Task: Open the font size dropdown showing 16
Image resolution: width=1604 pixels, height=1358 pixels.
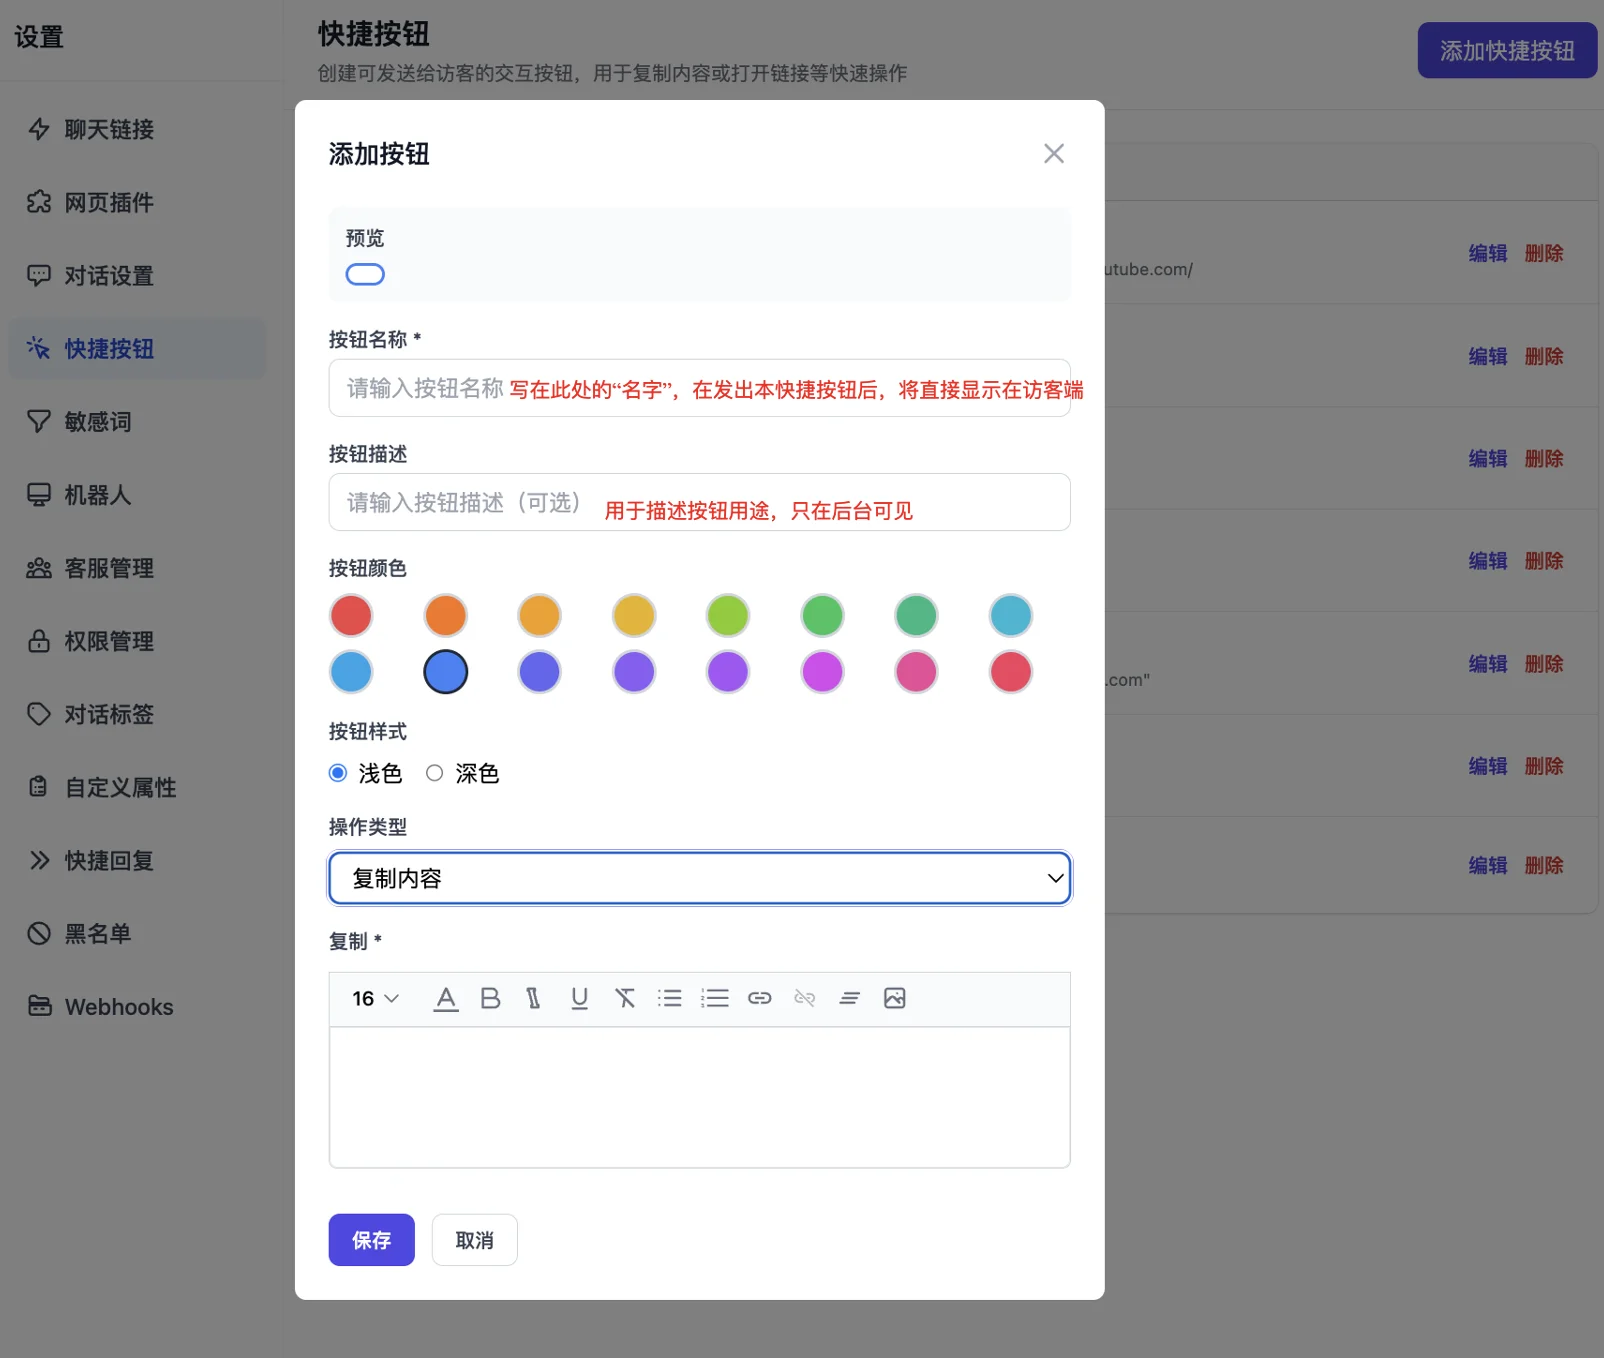Action: coord(372,998)
